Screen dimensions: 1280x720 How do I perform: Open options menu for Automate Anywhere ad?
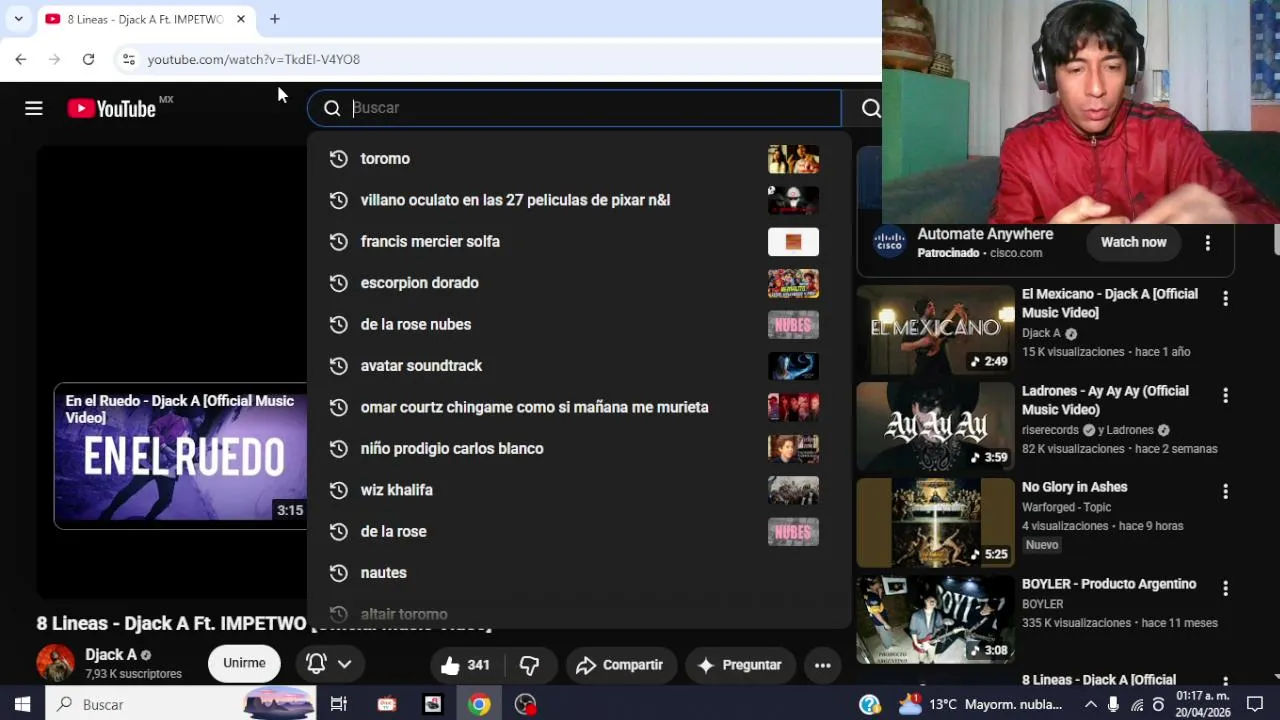[x=1208, y=242]
